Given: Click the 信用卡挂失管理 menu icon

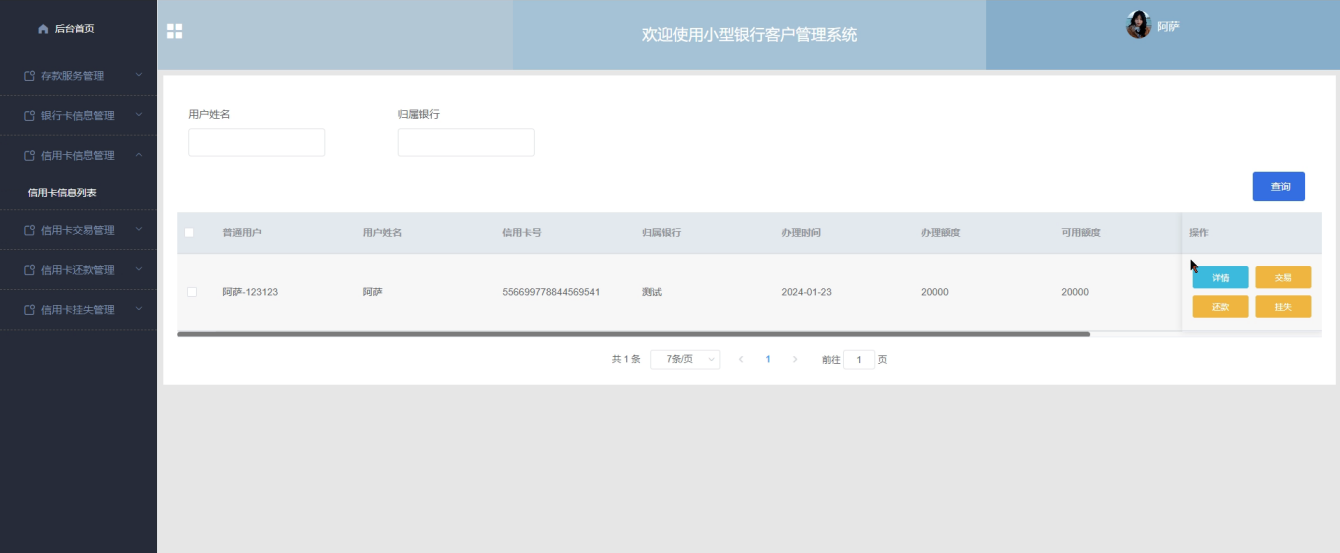Looking at the screenshot, I should 30,310.
